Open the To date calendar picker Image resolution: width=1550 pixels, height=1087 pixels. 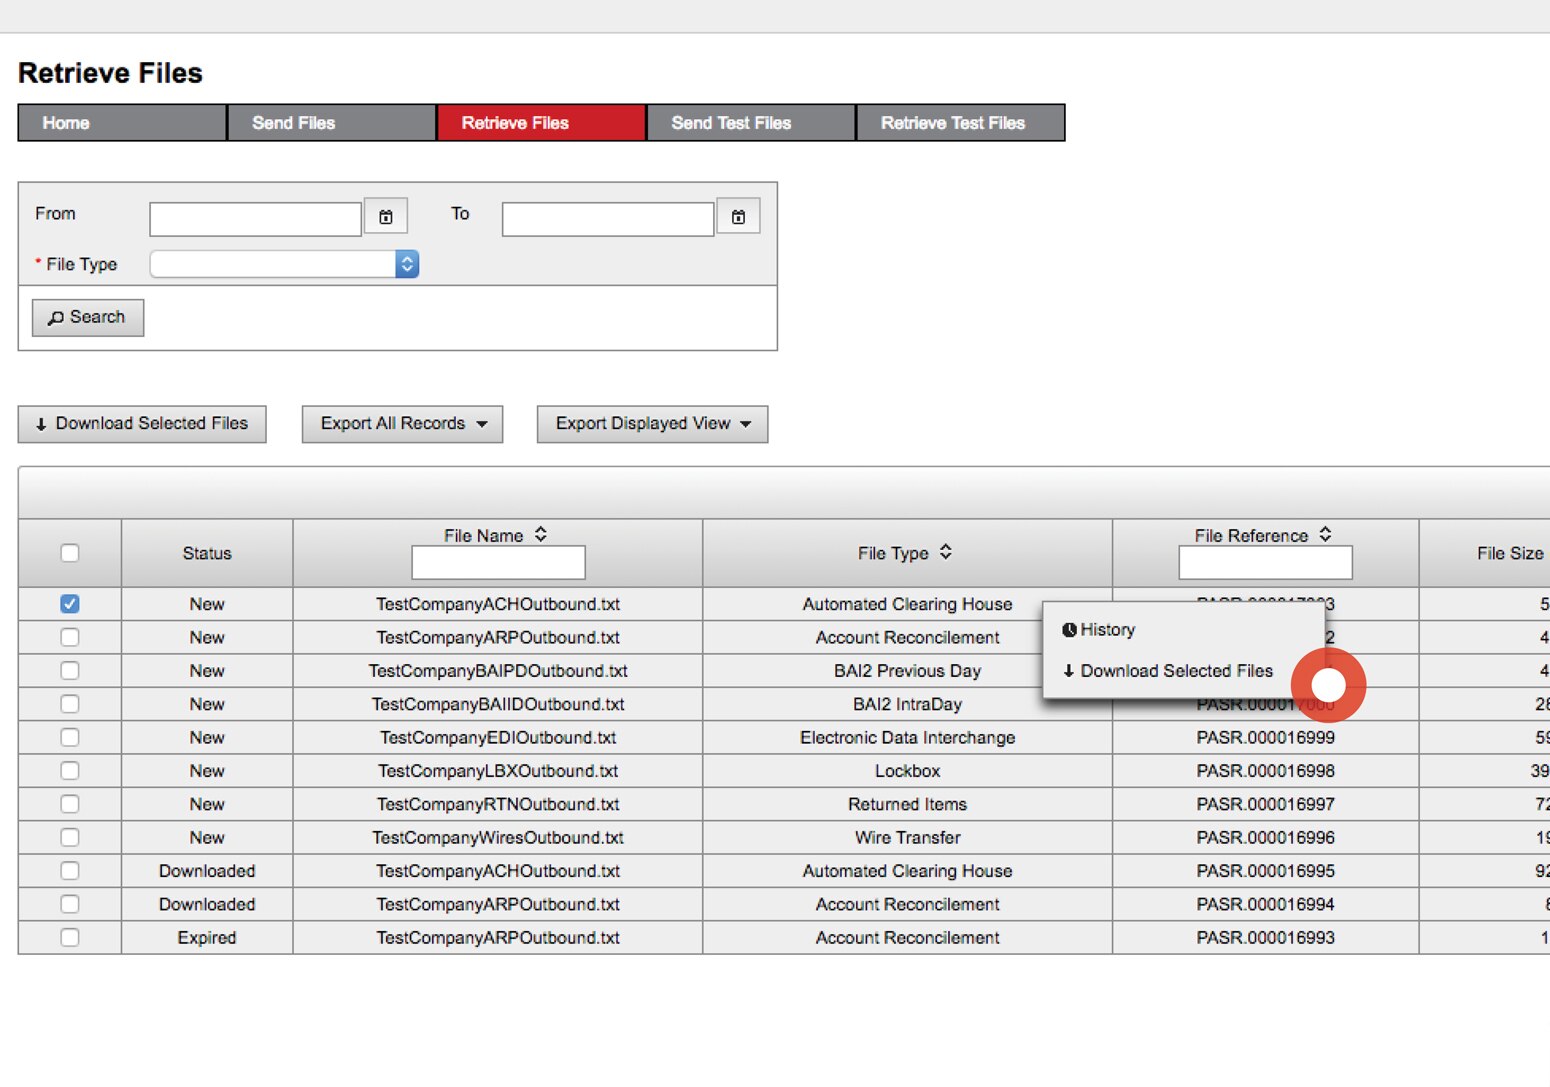[x=738, y=216]
